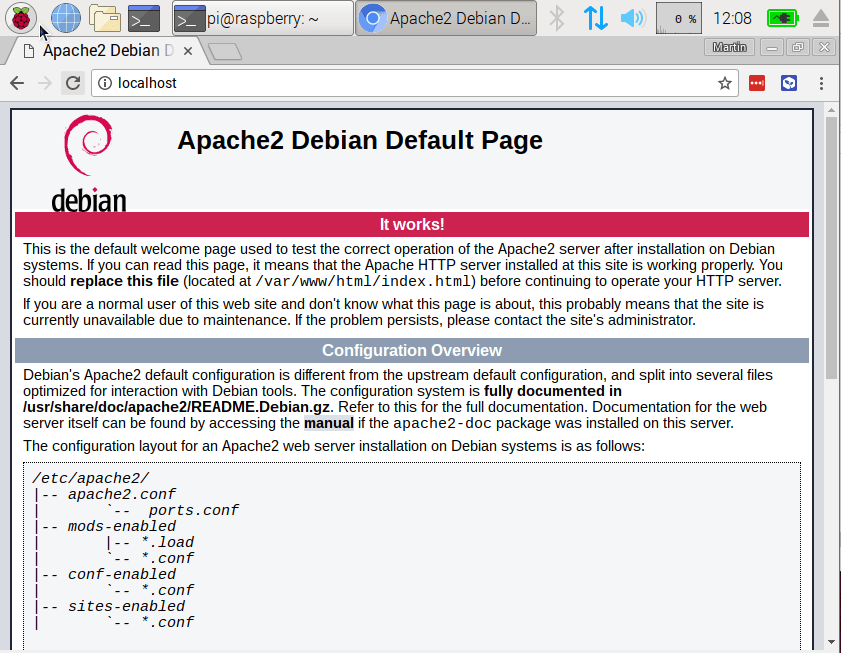Open a new browser tab
Screen dimensions: 841x653
click(225, 52)
